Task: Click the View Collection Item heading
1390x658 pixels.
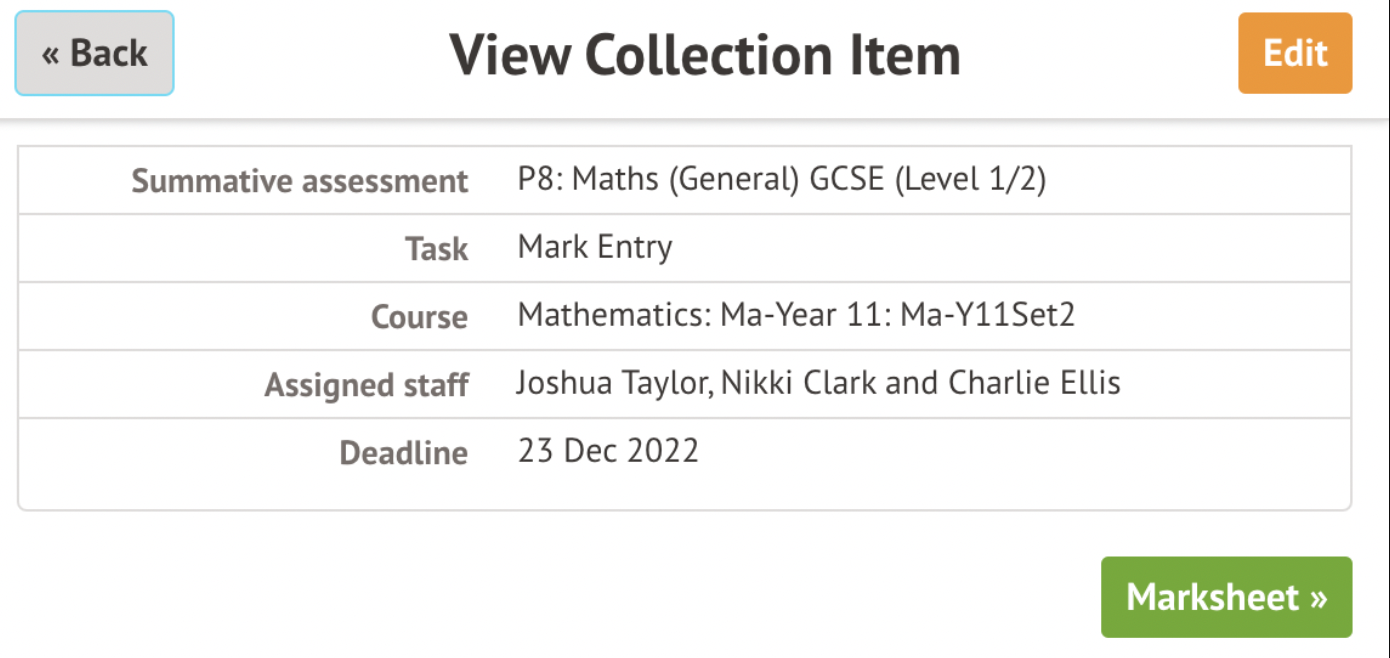Action: tap(704, 55)
